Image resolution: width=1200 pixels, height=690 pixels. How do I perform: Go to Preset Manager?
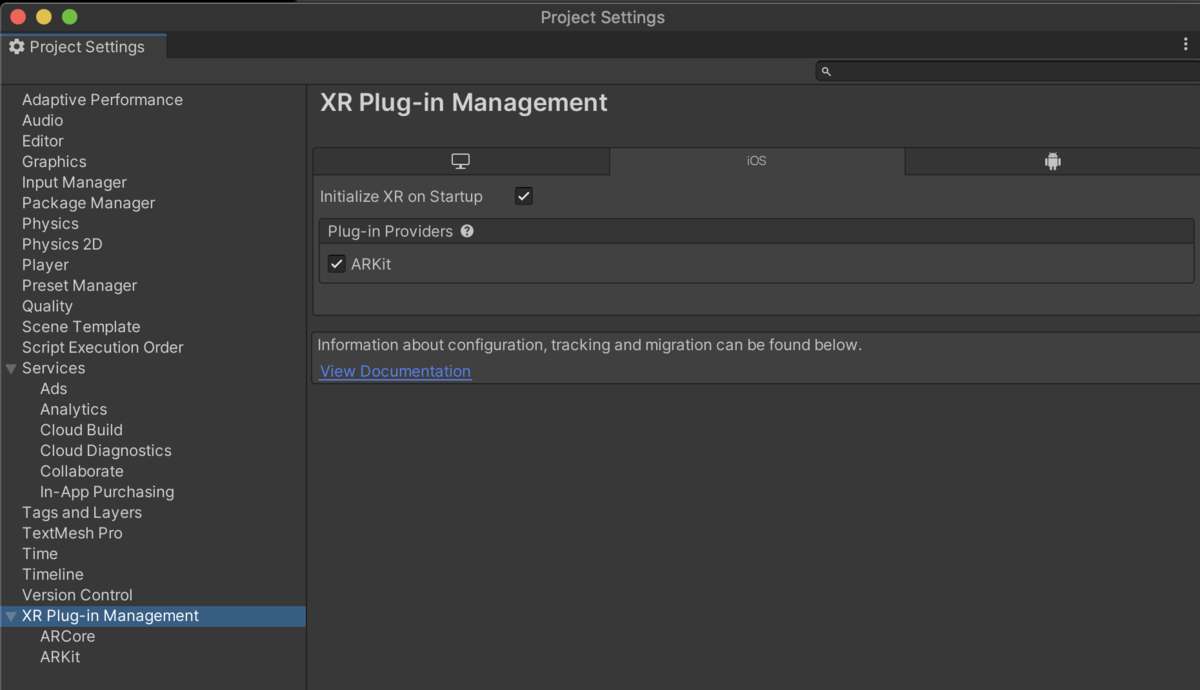[x=79, y=286]
